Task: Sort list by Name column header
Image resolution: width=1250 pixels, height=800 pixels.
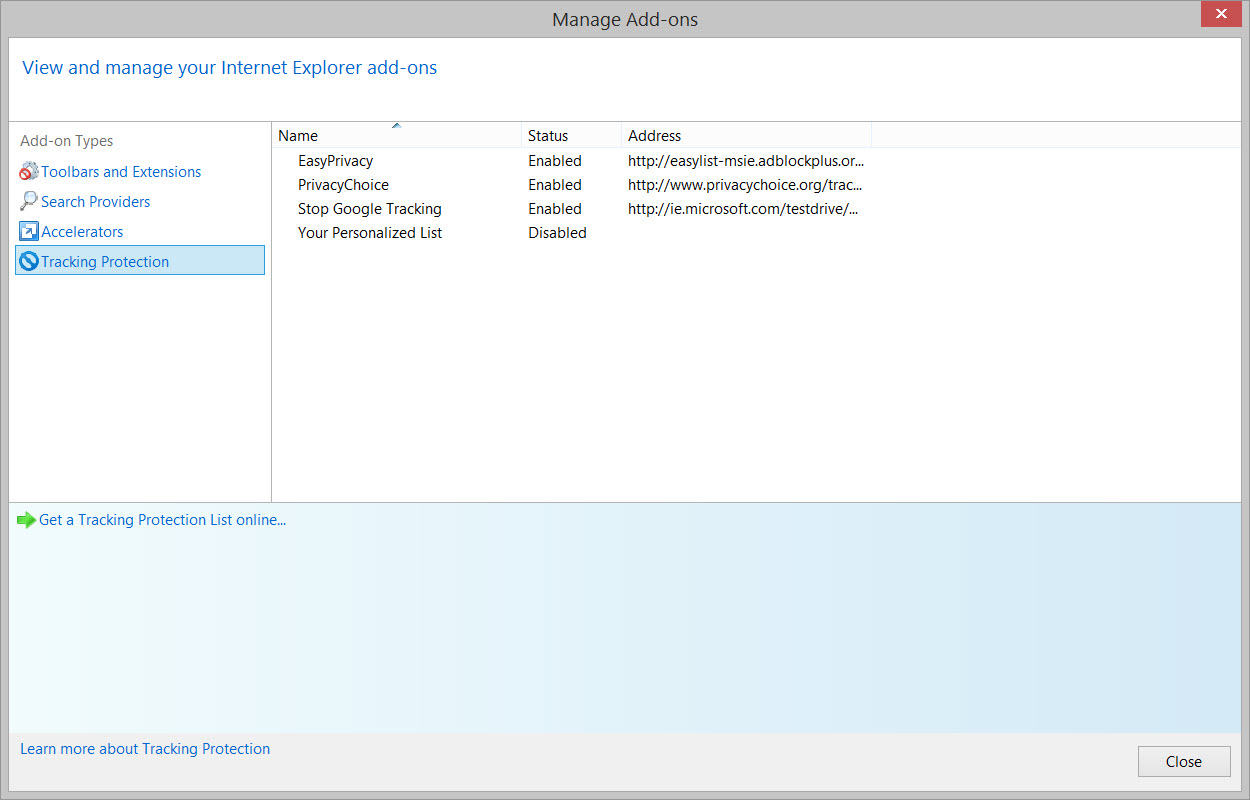Action: click(x=397, y=135)
